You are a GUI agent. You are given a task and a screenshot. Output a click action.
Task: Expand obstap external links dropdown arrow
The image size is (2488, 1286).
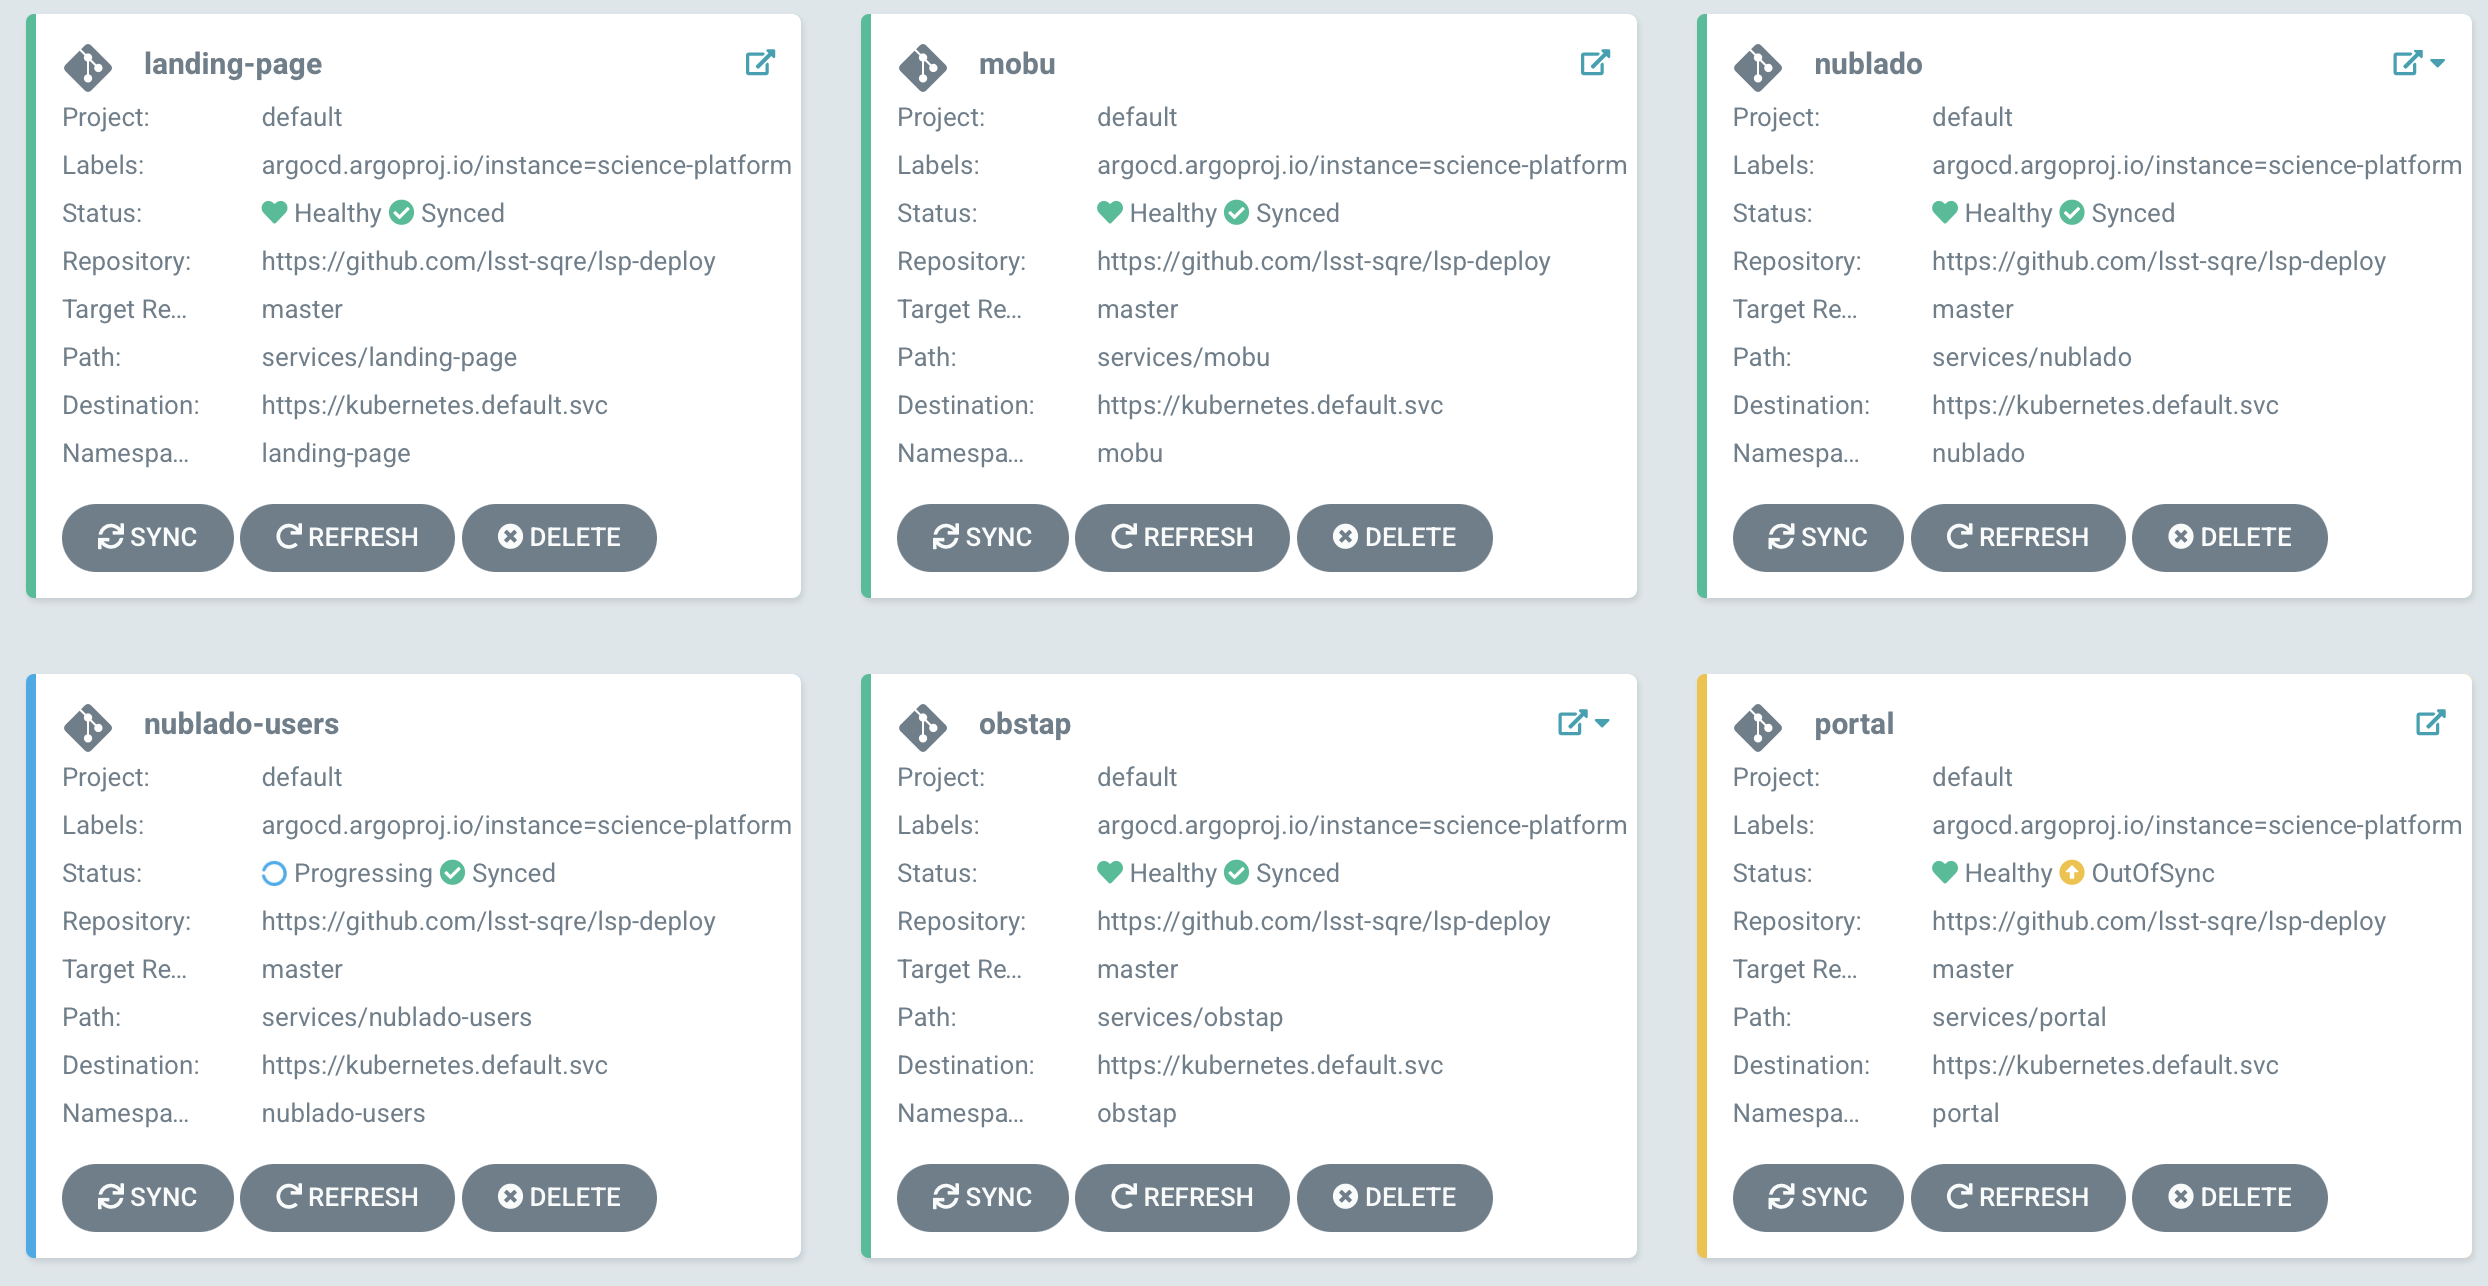click(1602, 723)
